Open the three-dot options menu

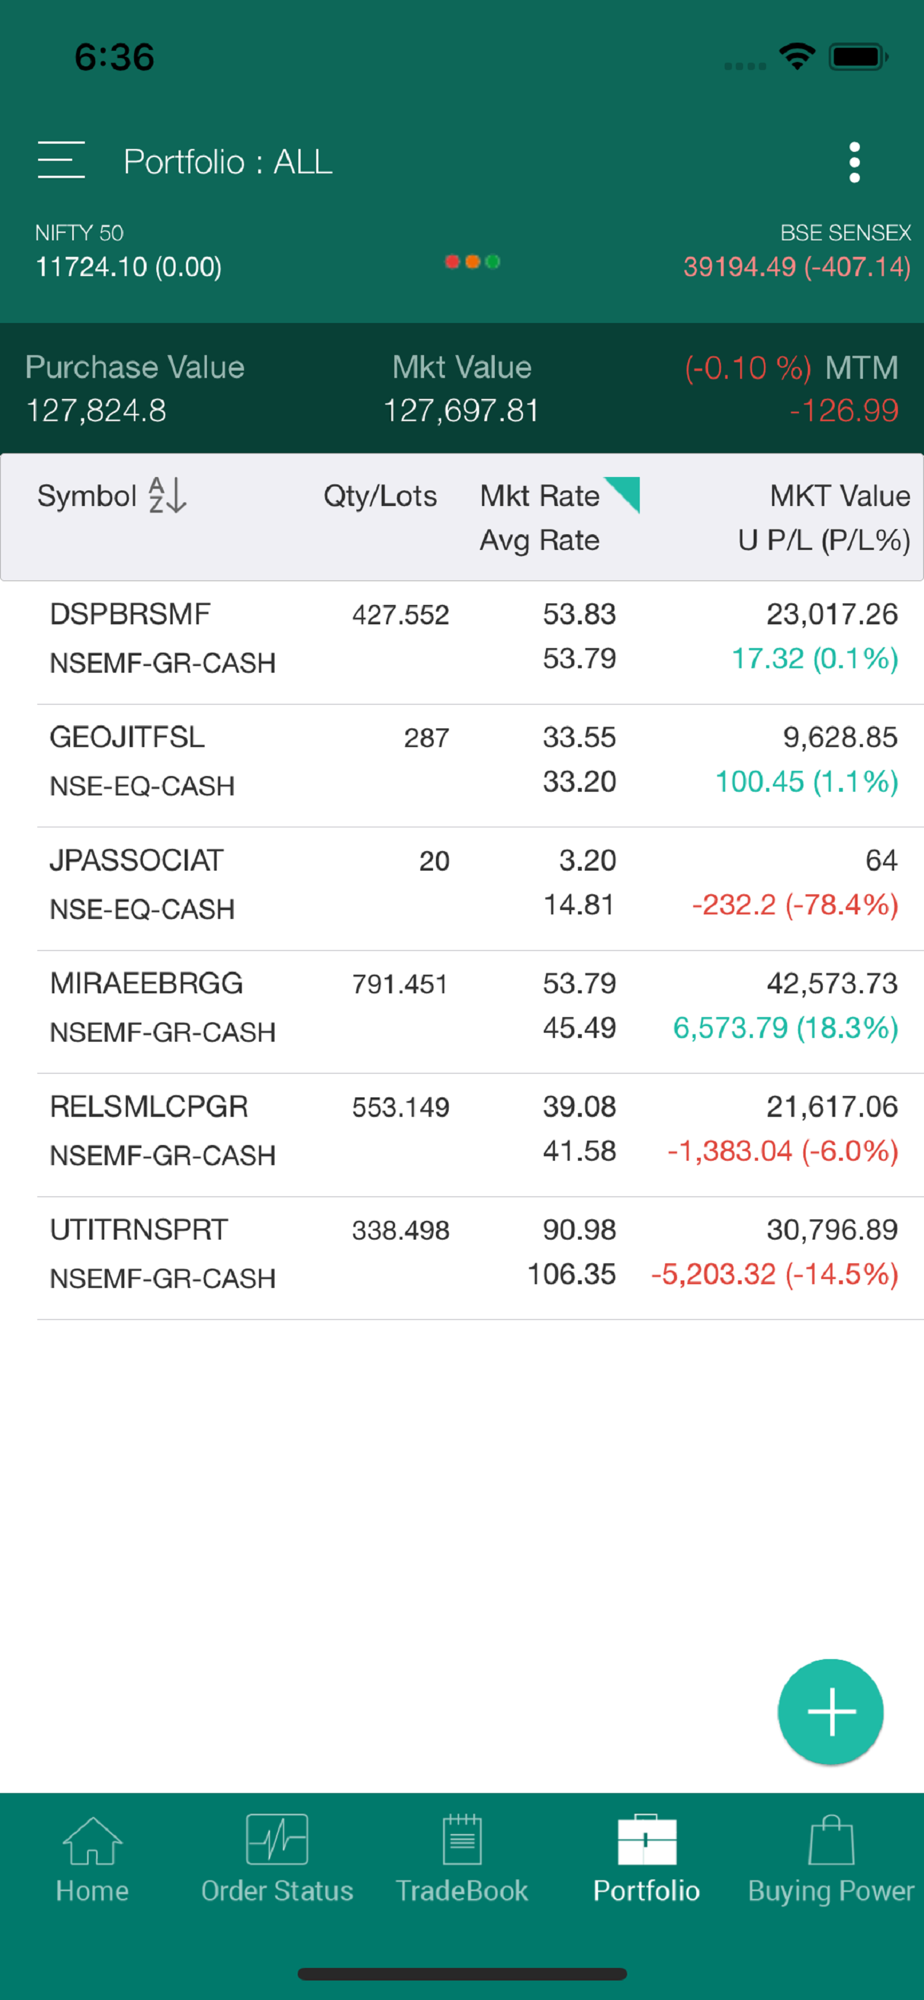tap(854, 162)
